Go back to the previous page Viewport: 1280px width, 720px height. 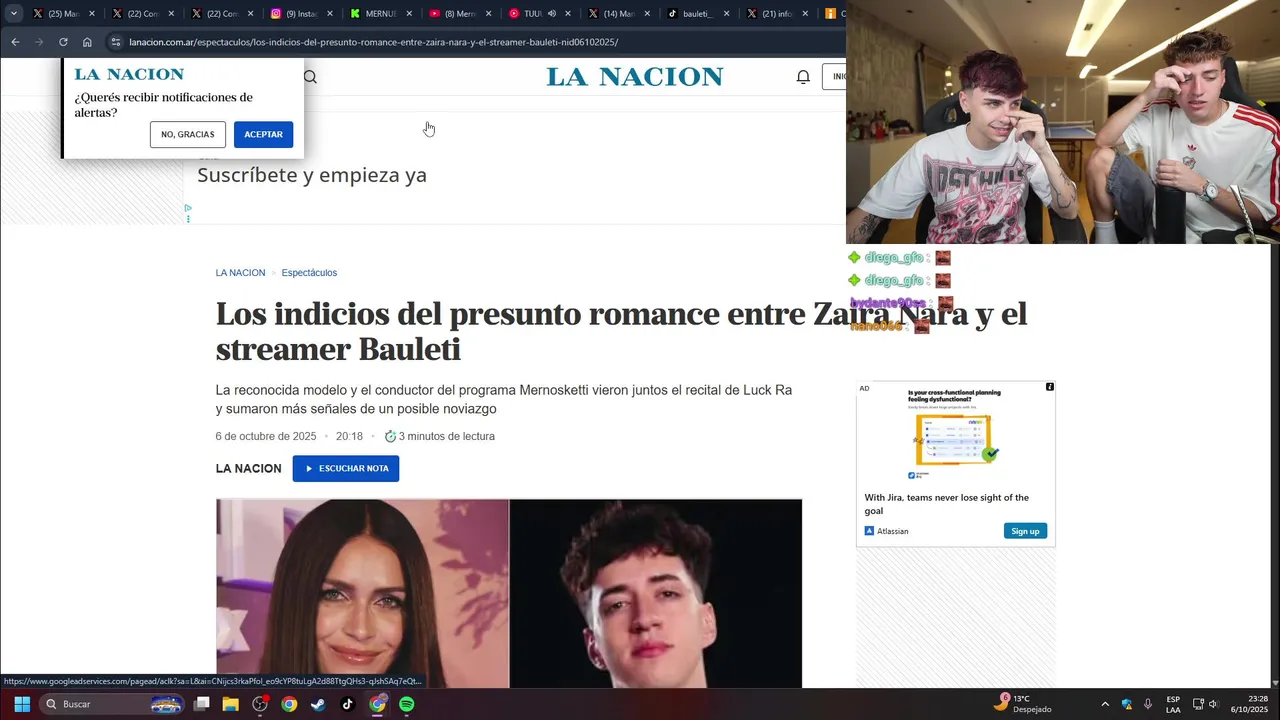tap(15, 42)
